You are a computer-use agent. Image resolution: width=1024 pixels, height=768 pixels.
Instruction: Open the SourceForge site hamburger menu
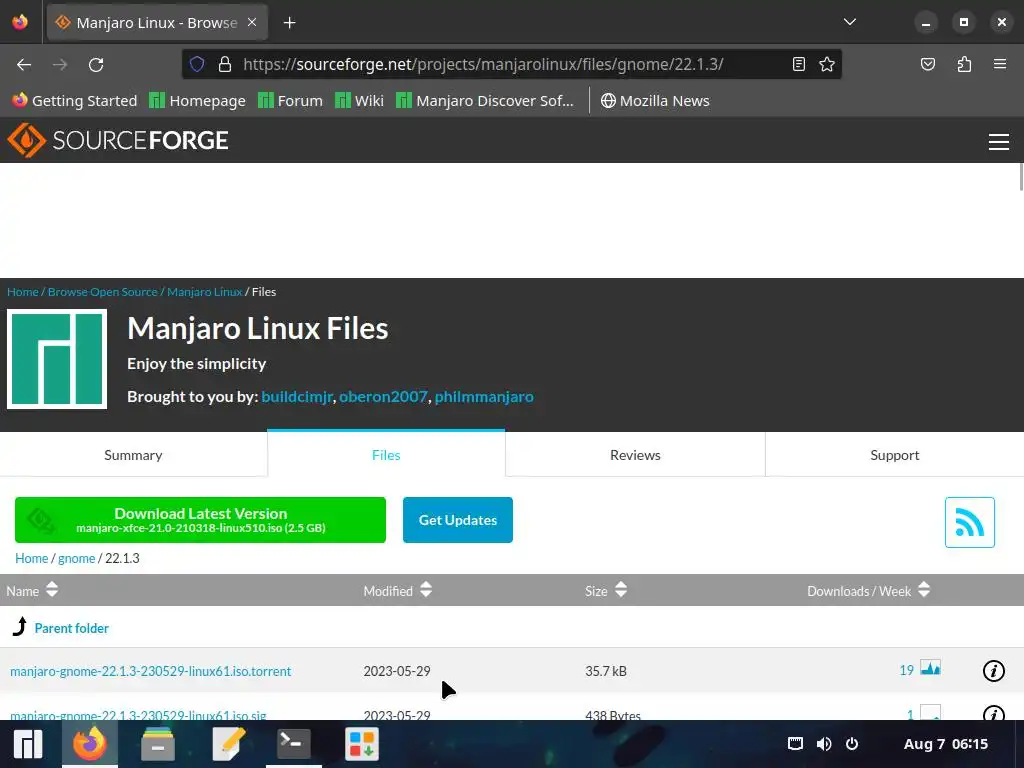pos(999,142)
